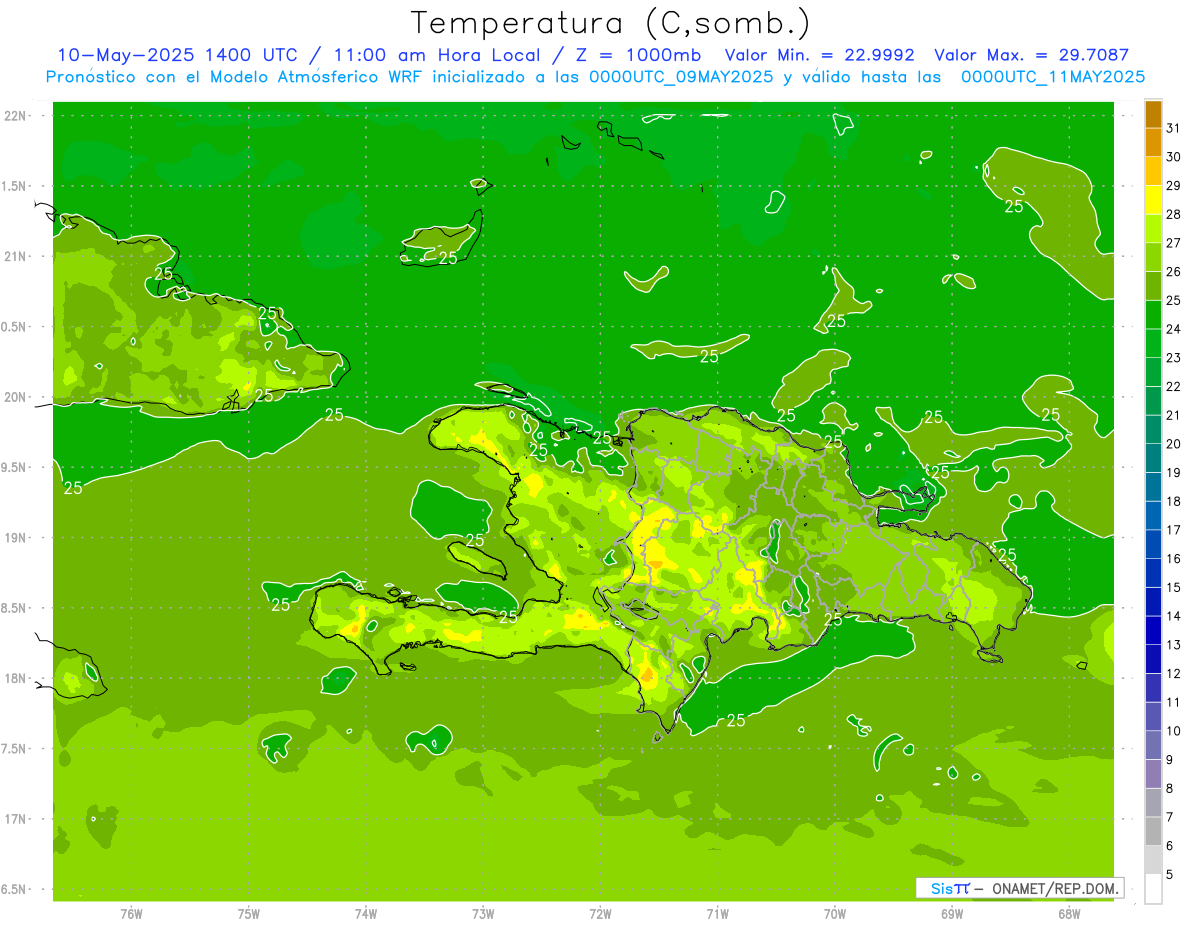
Task: Click the '22' label on the color scale
Action: (1174, 386)
